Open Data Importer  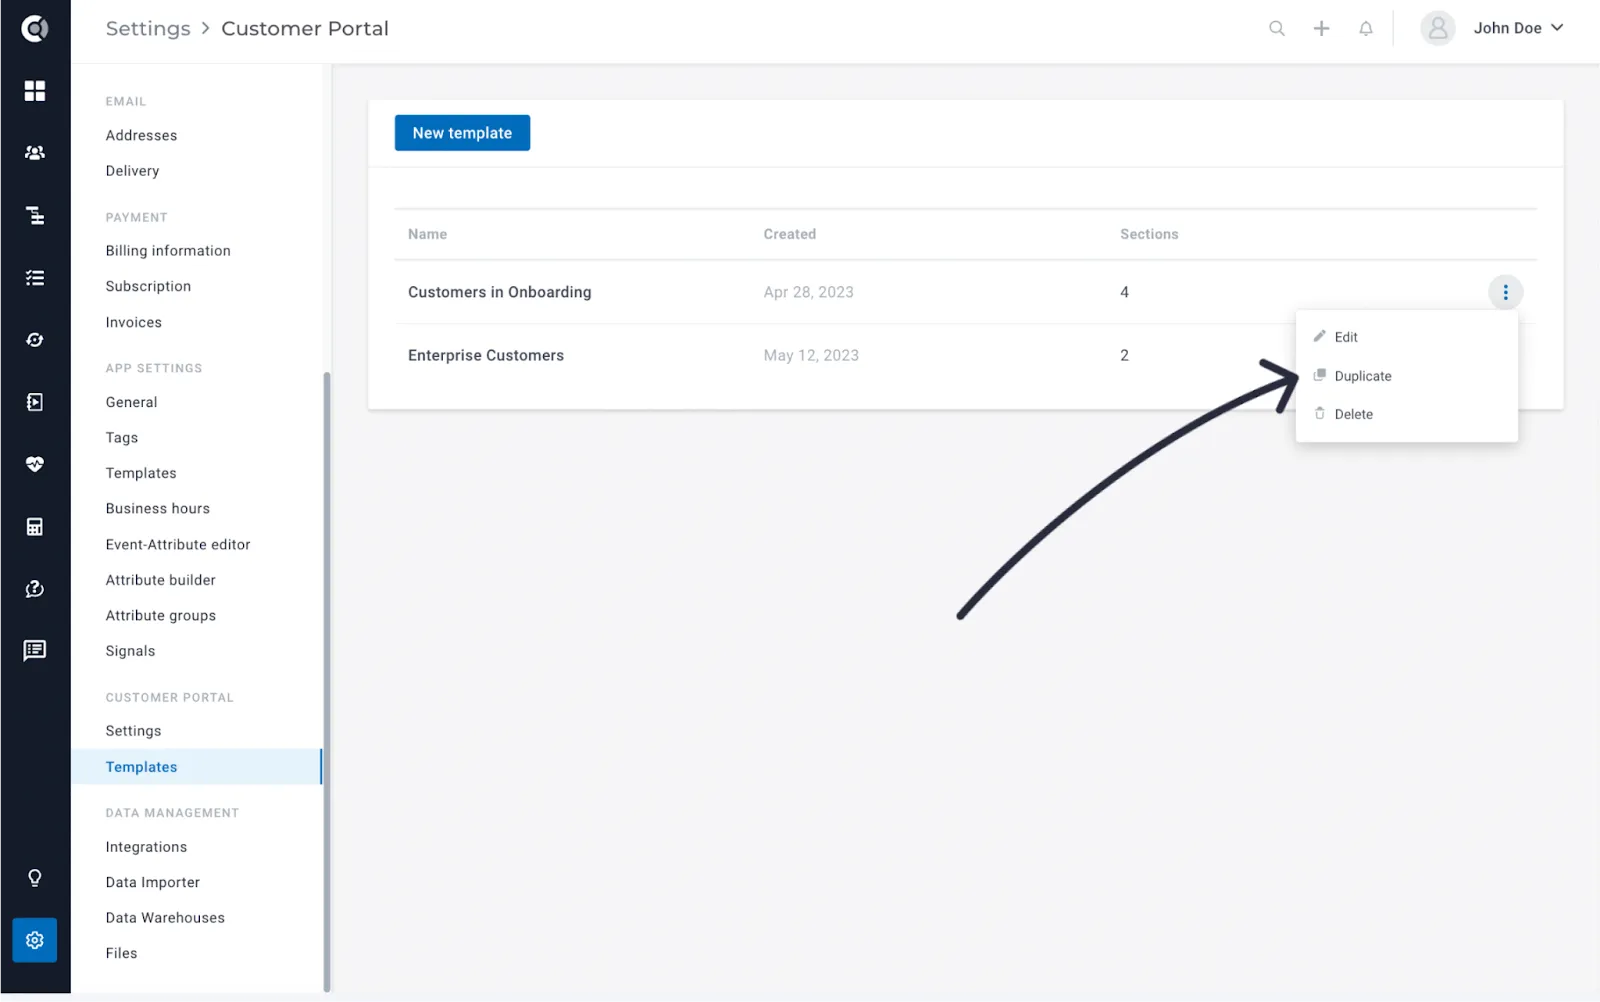point(153,882)
